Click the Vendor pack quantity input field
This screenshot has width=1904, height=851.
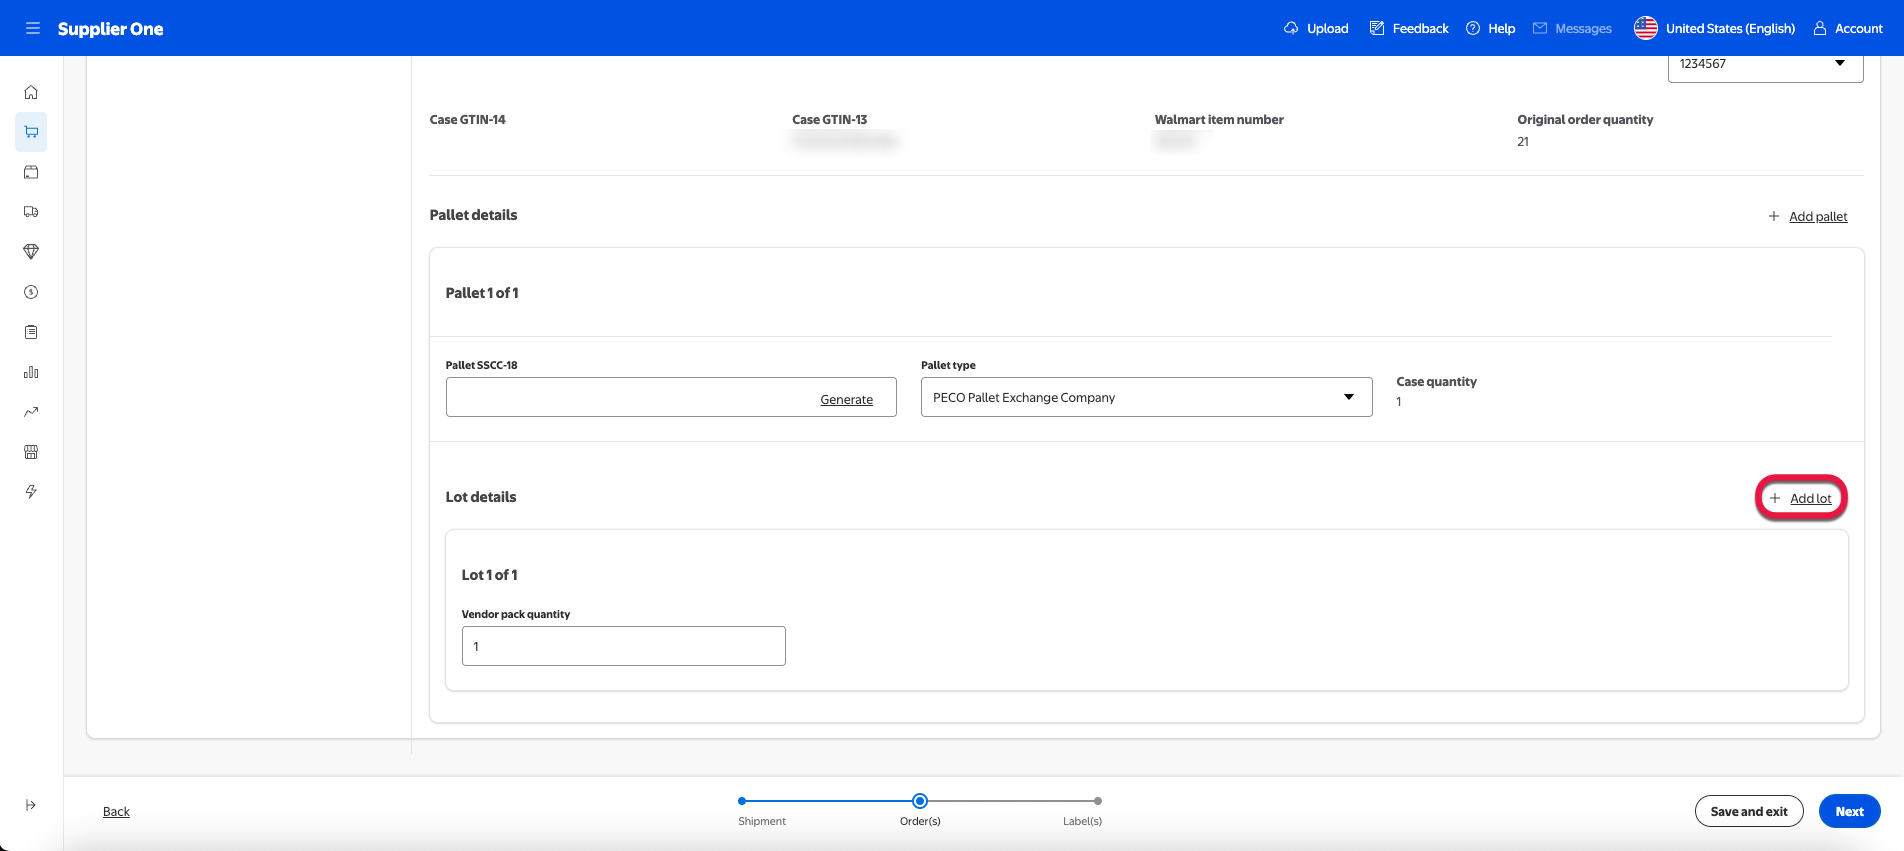pos(623,646)
